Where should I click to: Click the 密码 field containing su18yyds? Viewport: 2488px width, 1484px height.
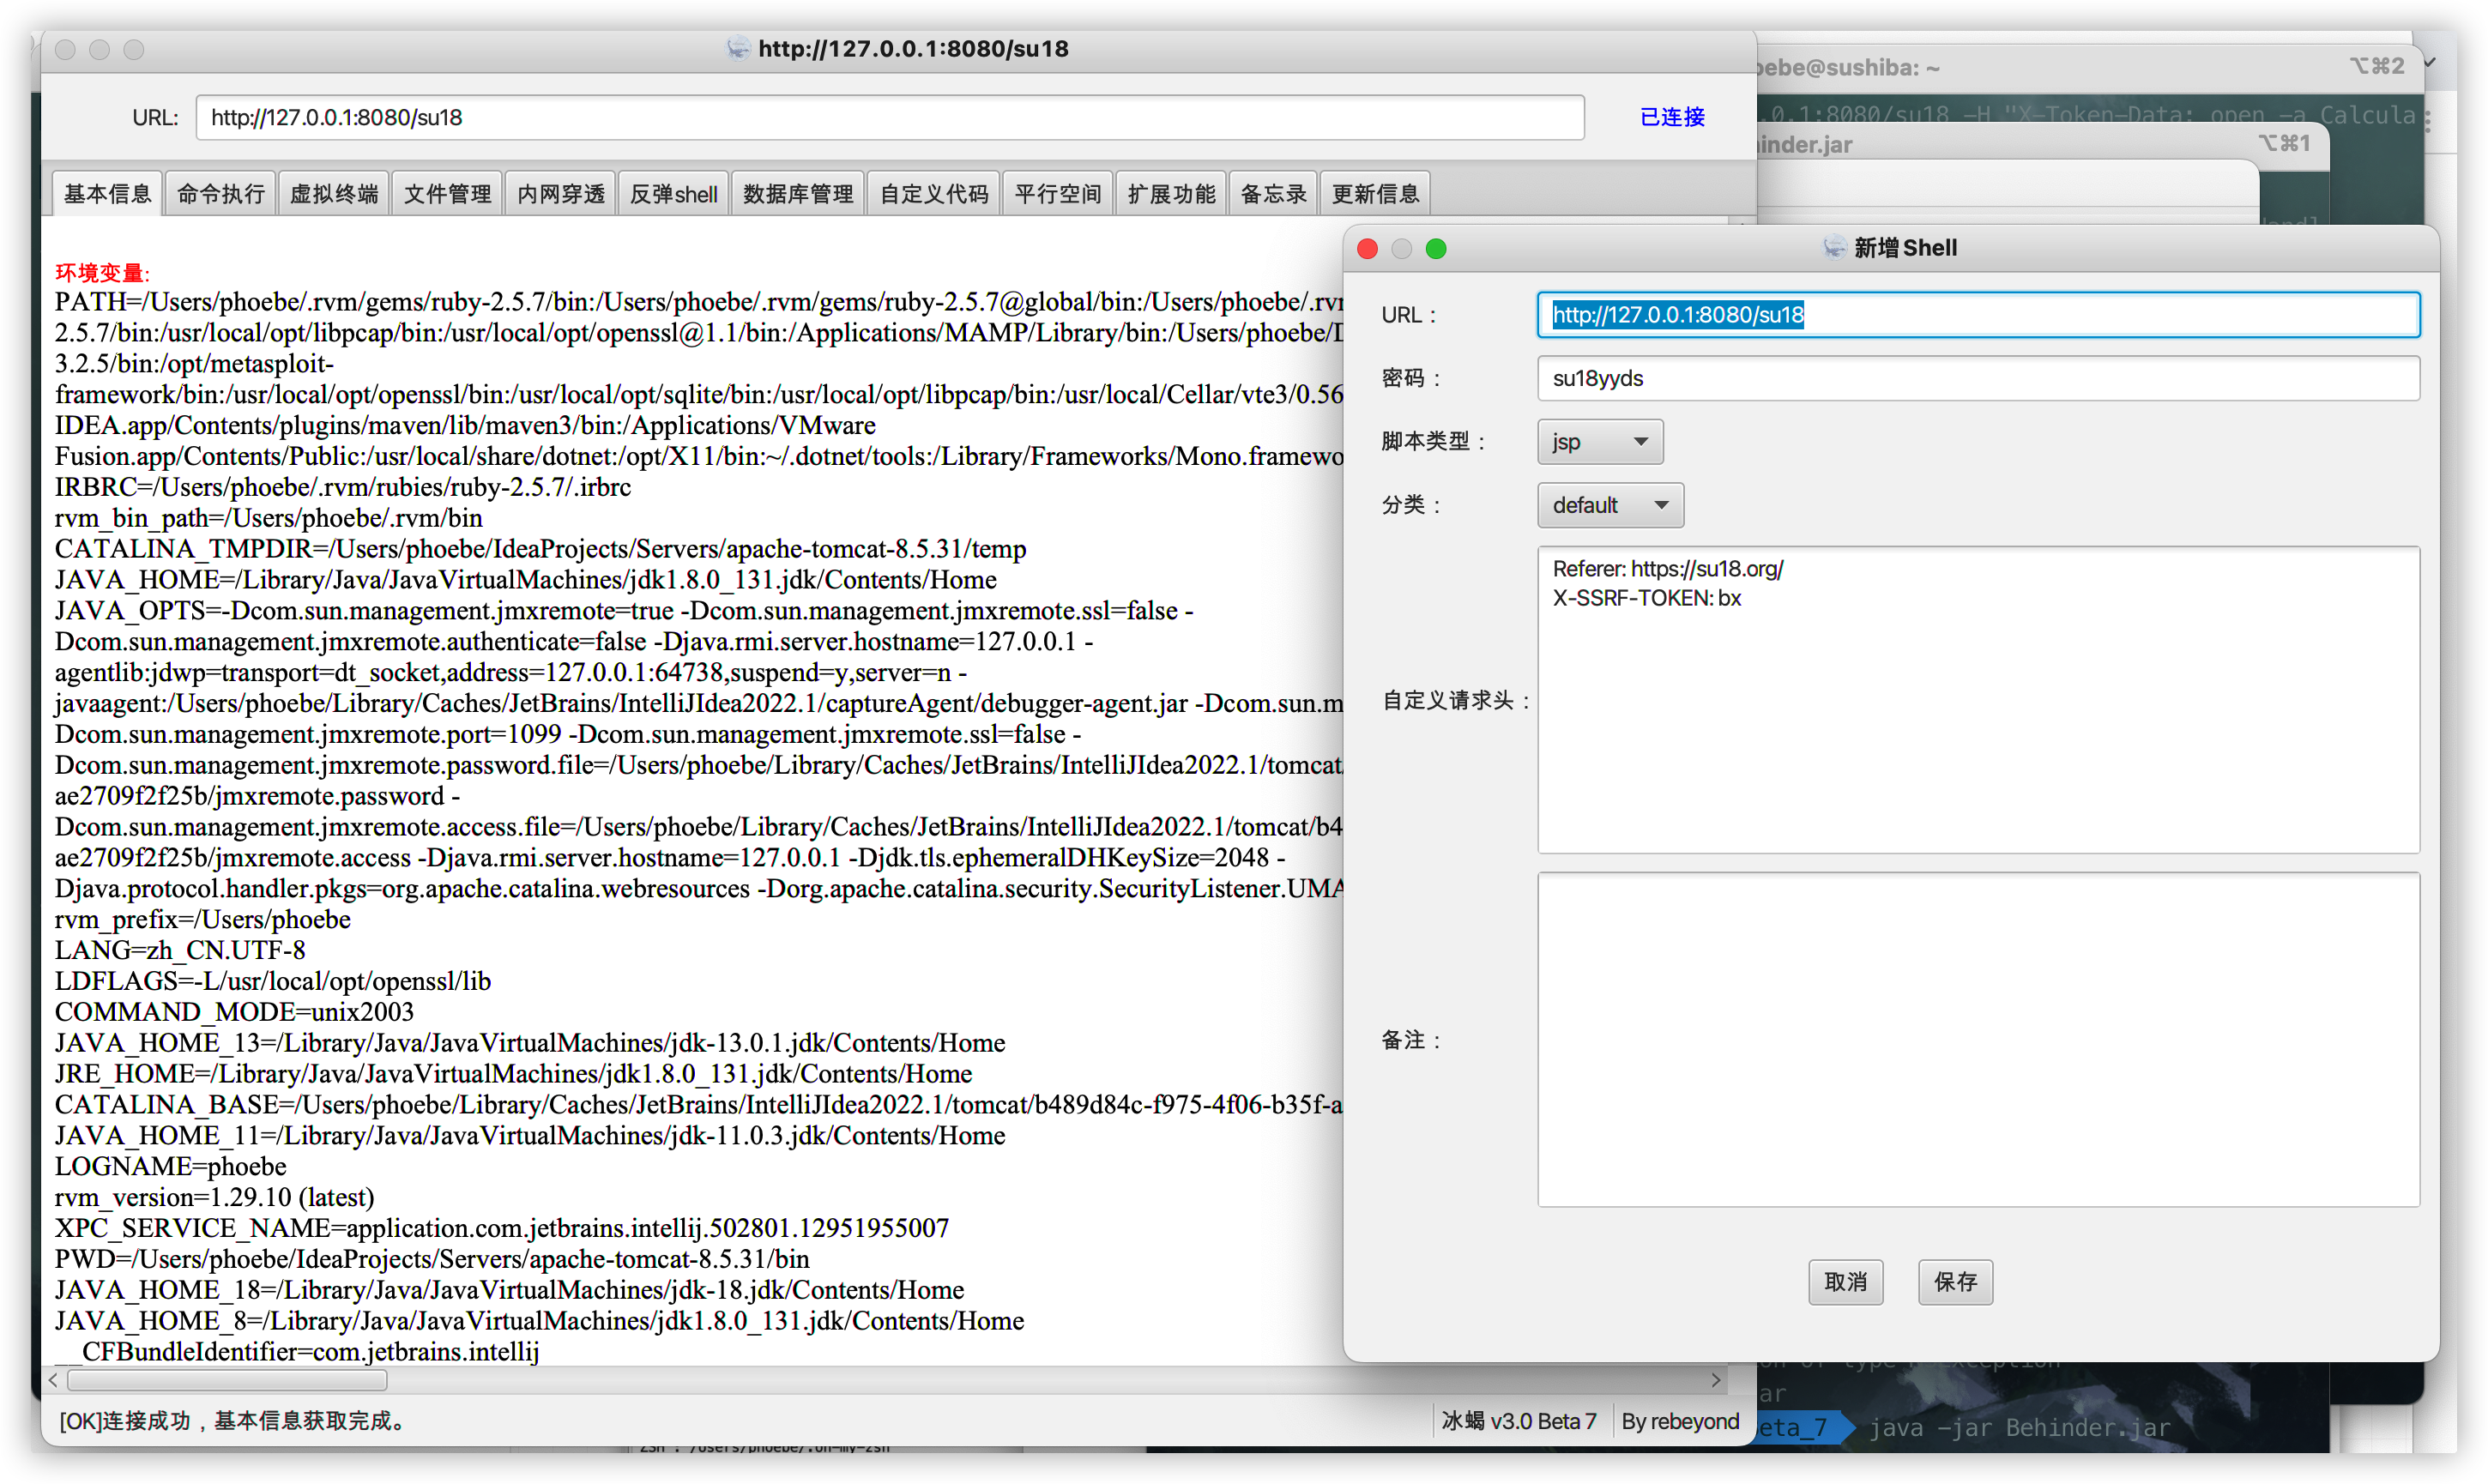tap(1977, 379)
